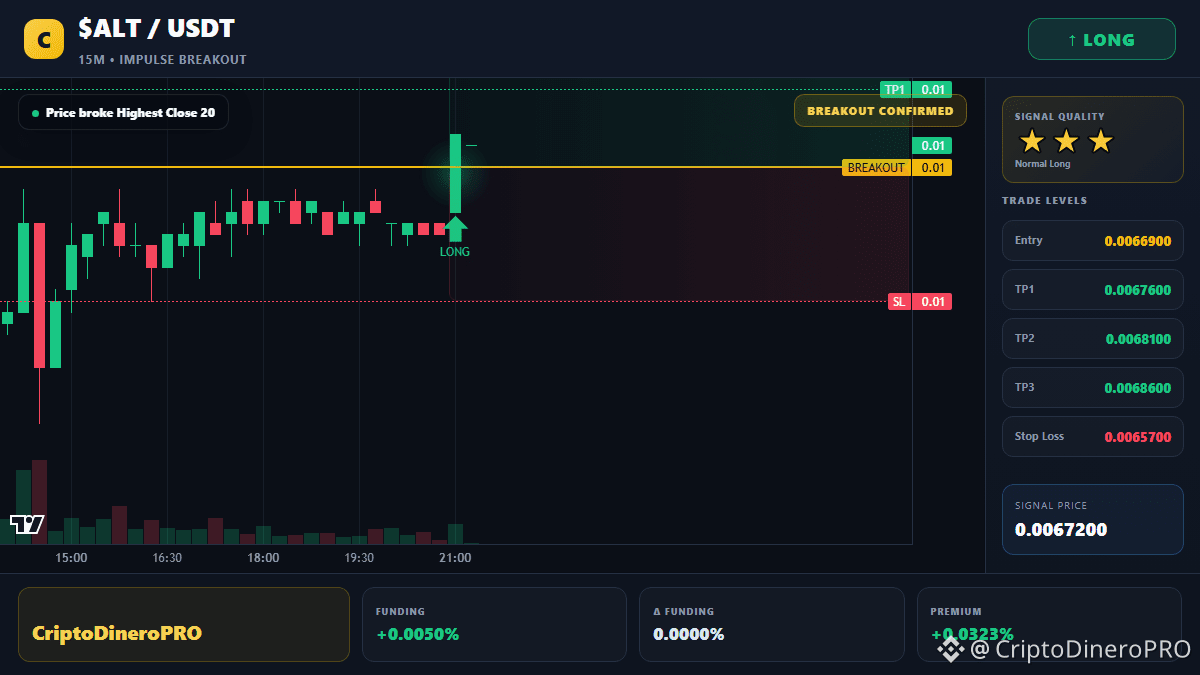Click the TP1 0.0067600 row
1200x675 pixels.
click(1092, 289)
